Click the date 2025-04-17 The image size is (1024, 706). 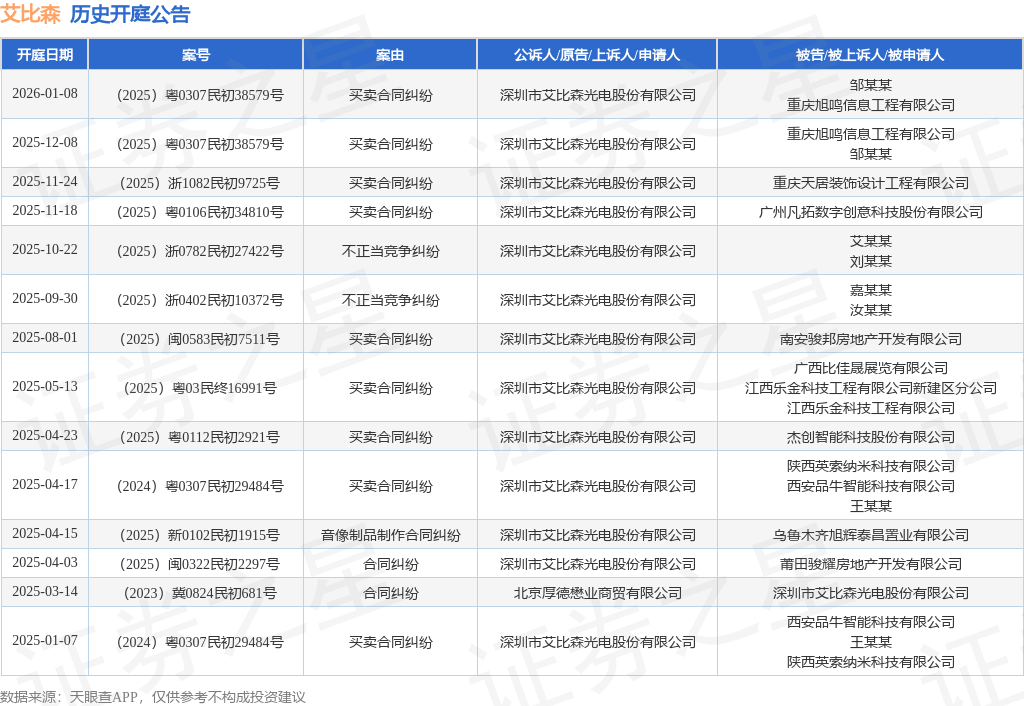44,485
